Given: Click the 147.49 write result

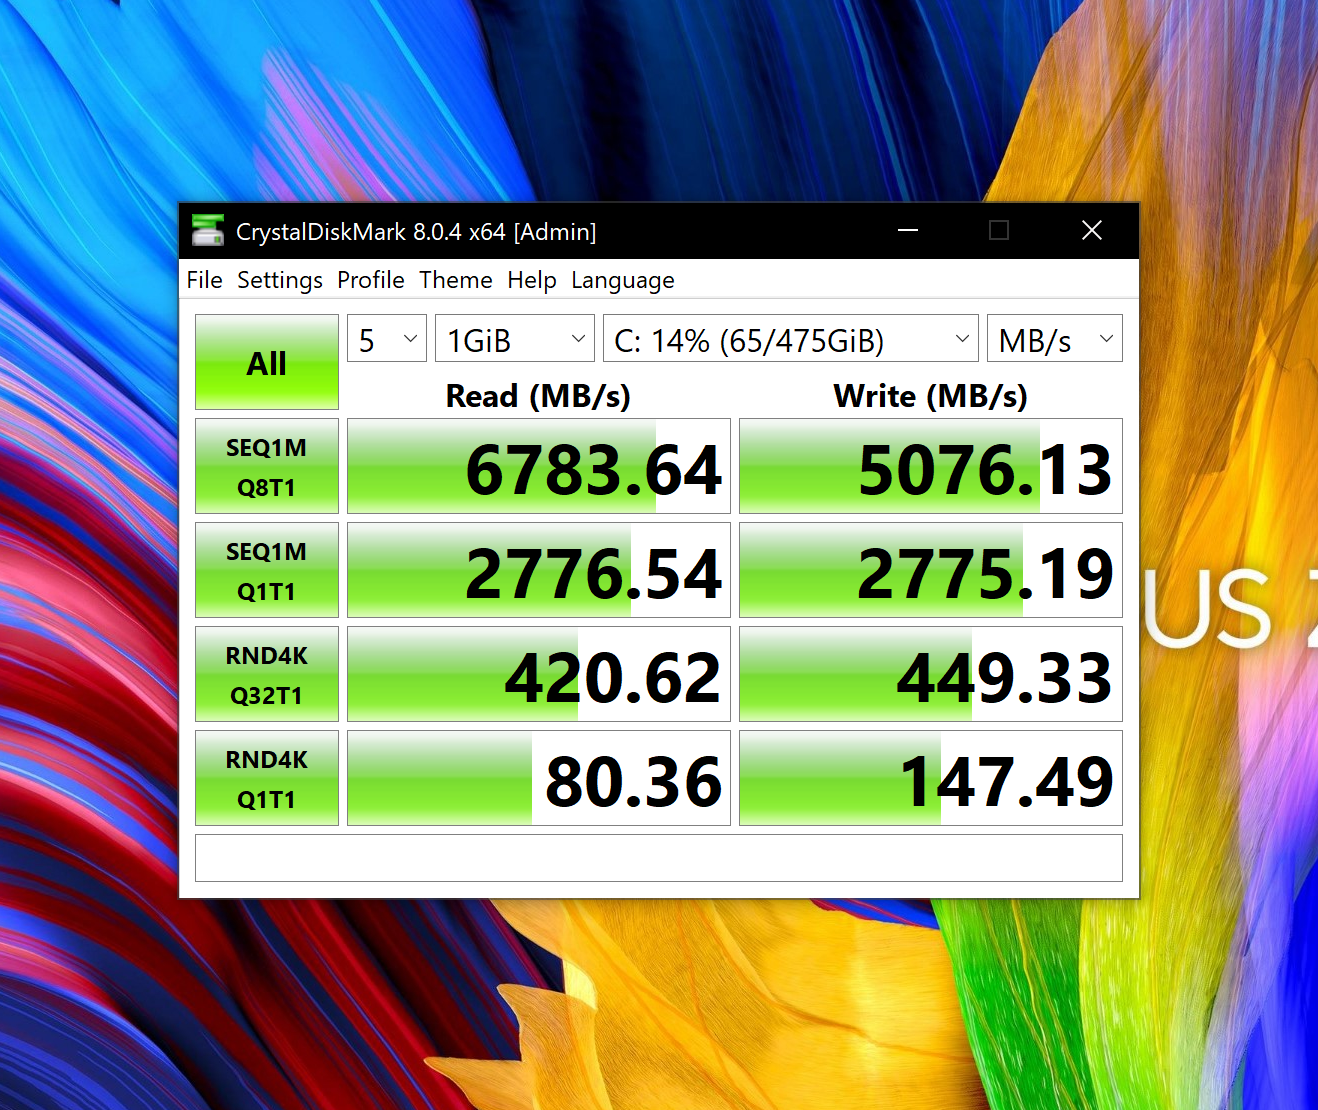Looking at the screenshot, I should tap(931, 778).
